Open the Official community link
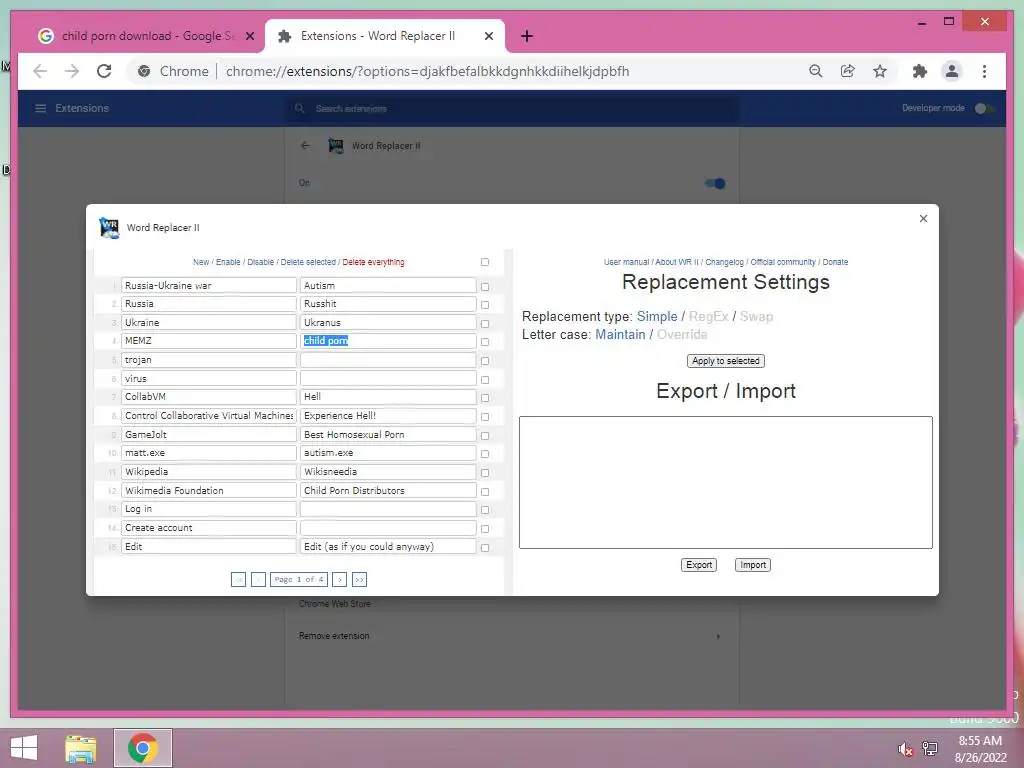The height and width of the screenshot is (768, 1024). pos(783,262)
